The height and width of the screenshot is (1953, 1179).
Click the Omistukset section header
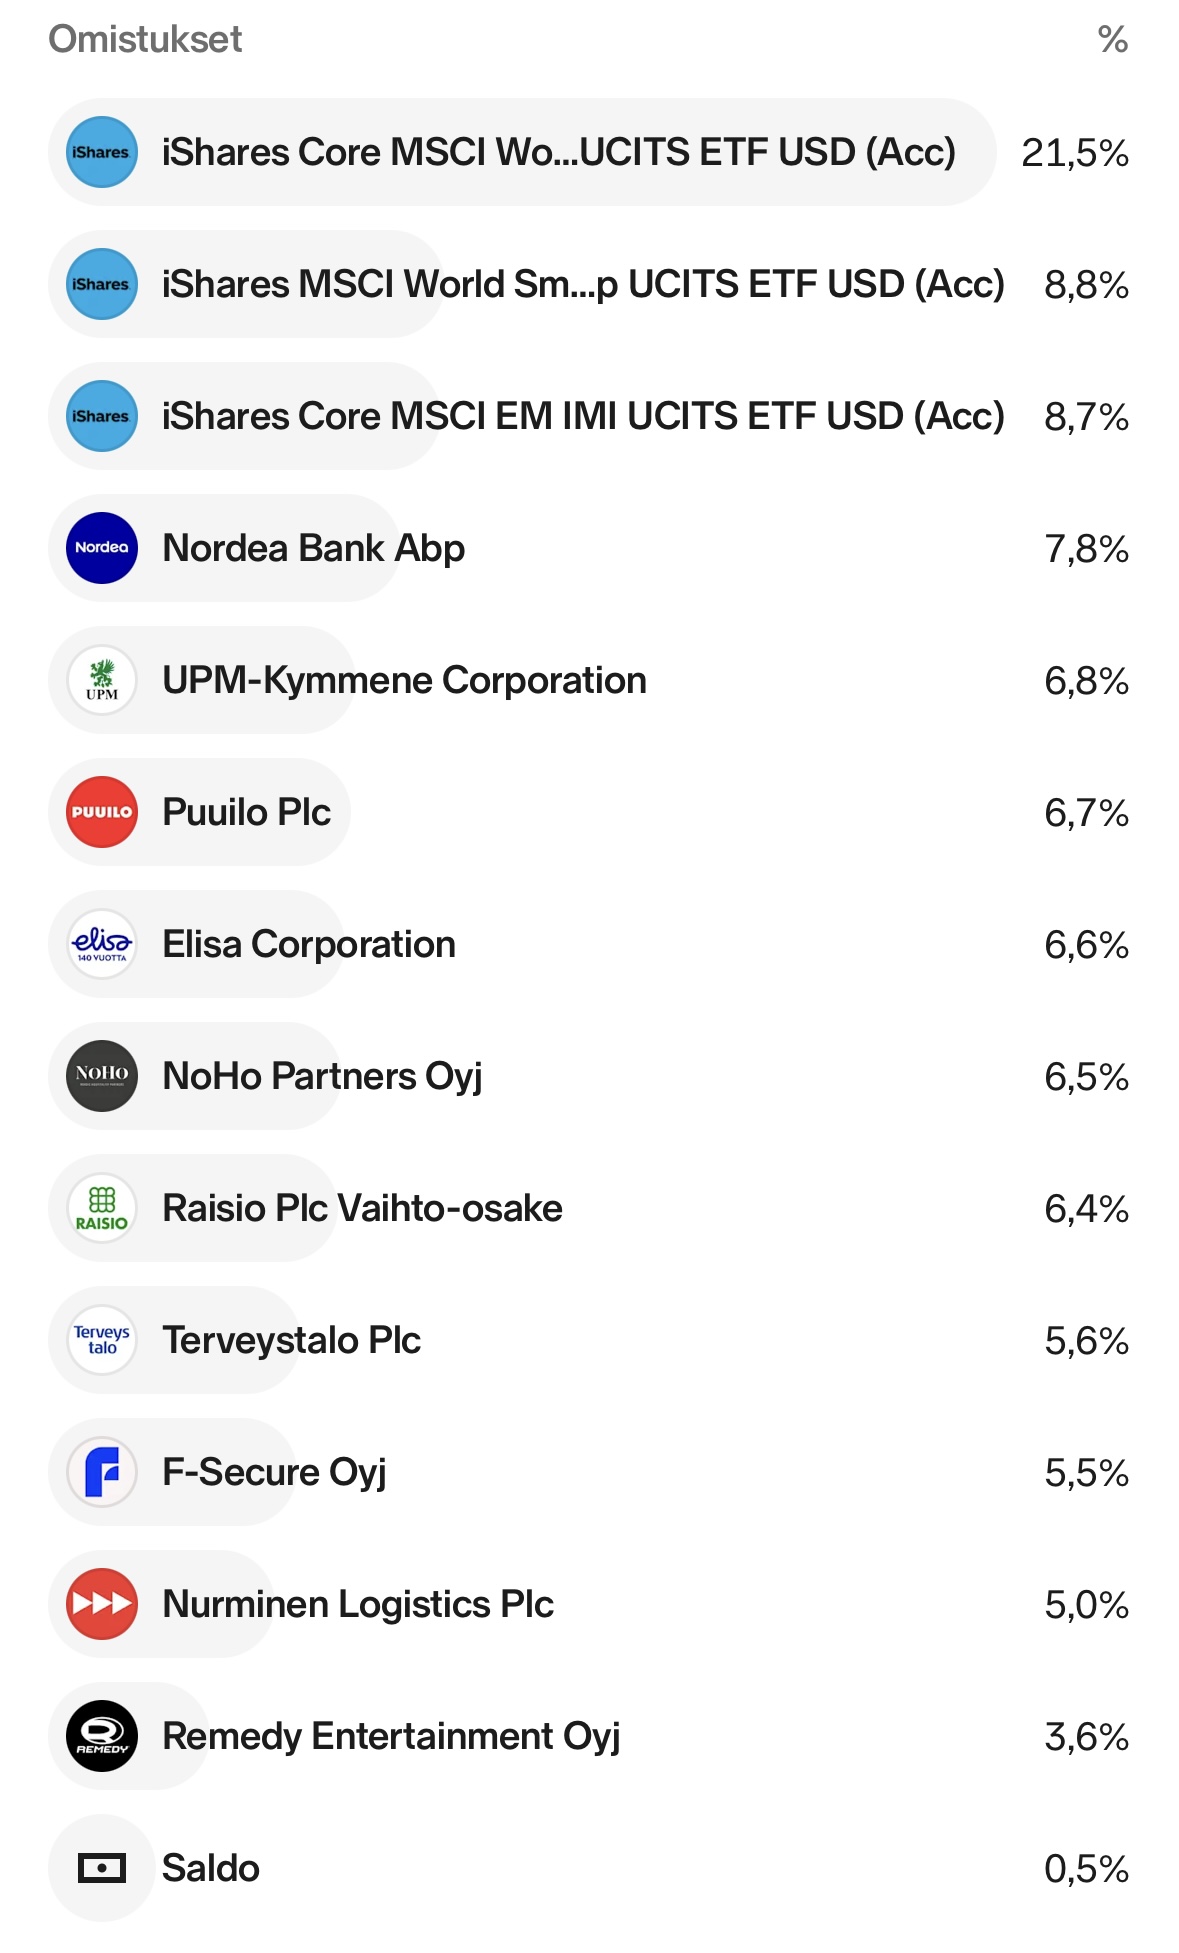[x=145, y=39]
